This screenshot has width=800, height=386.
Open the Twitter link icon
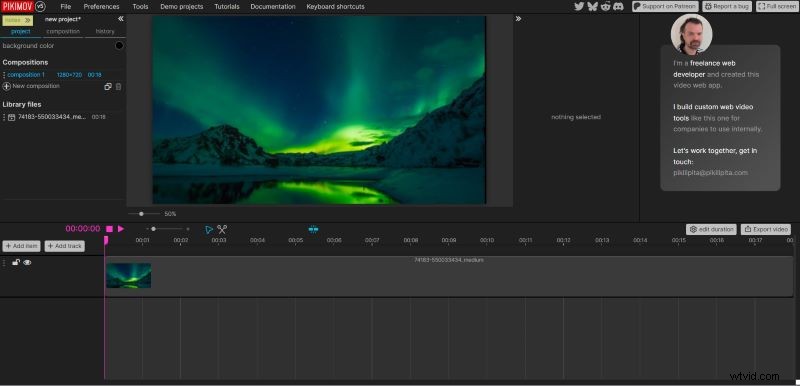pos(579,6)
